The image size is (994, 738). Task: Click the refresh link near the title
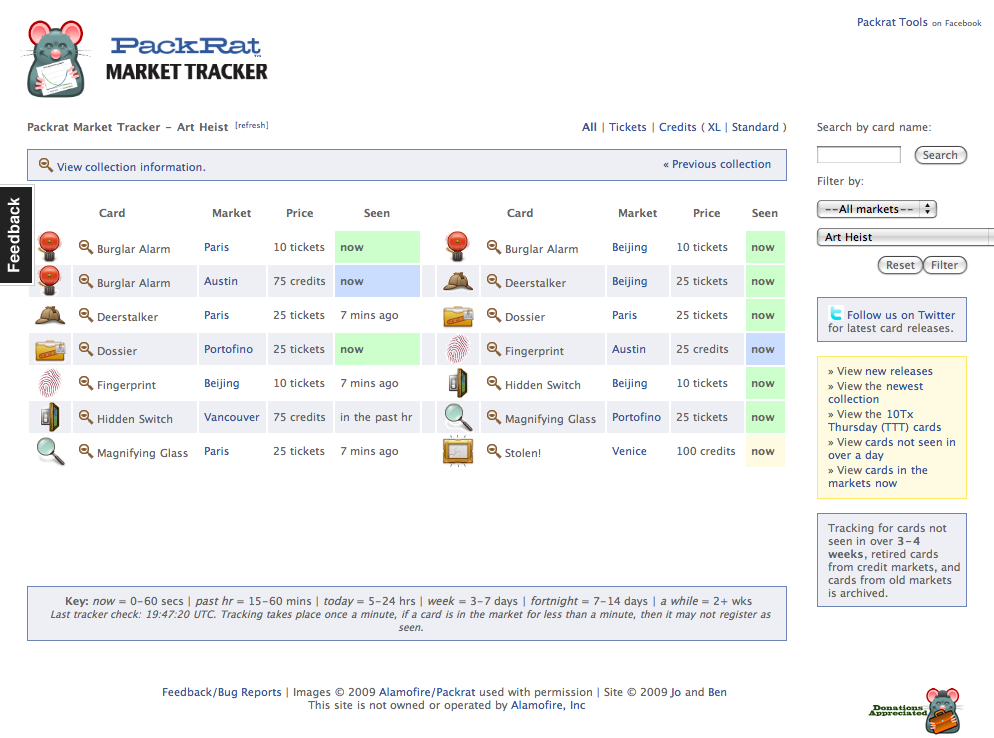252,125
